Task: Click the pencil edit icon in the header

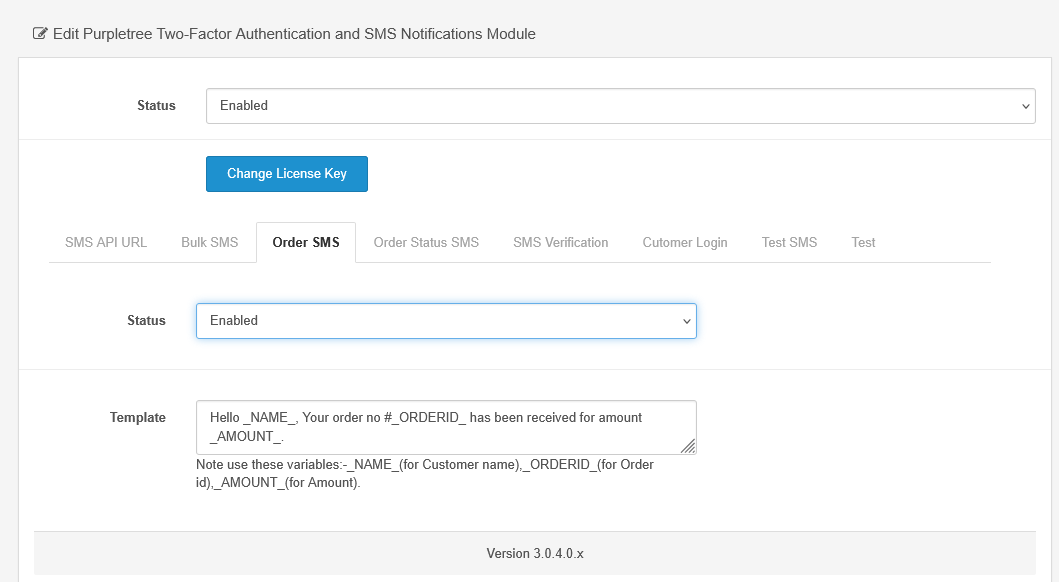Action: [40, 34]
